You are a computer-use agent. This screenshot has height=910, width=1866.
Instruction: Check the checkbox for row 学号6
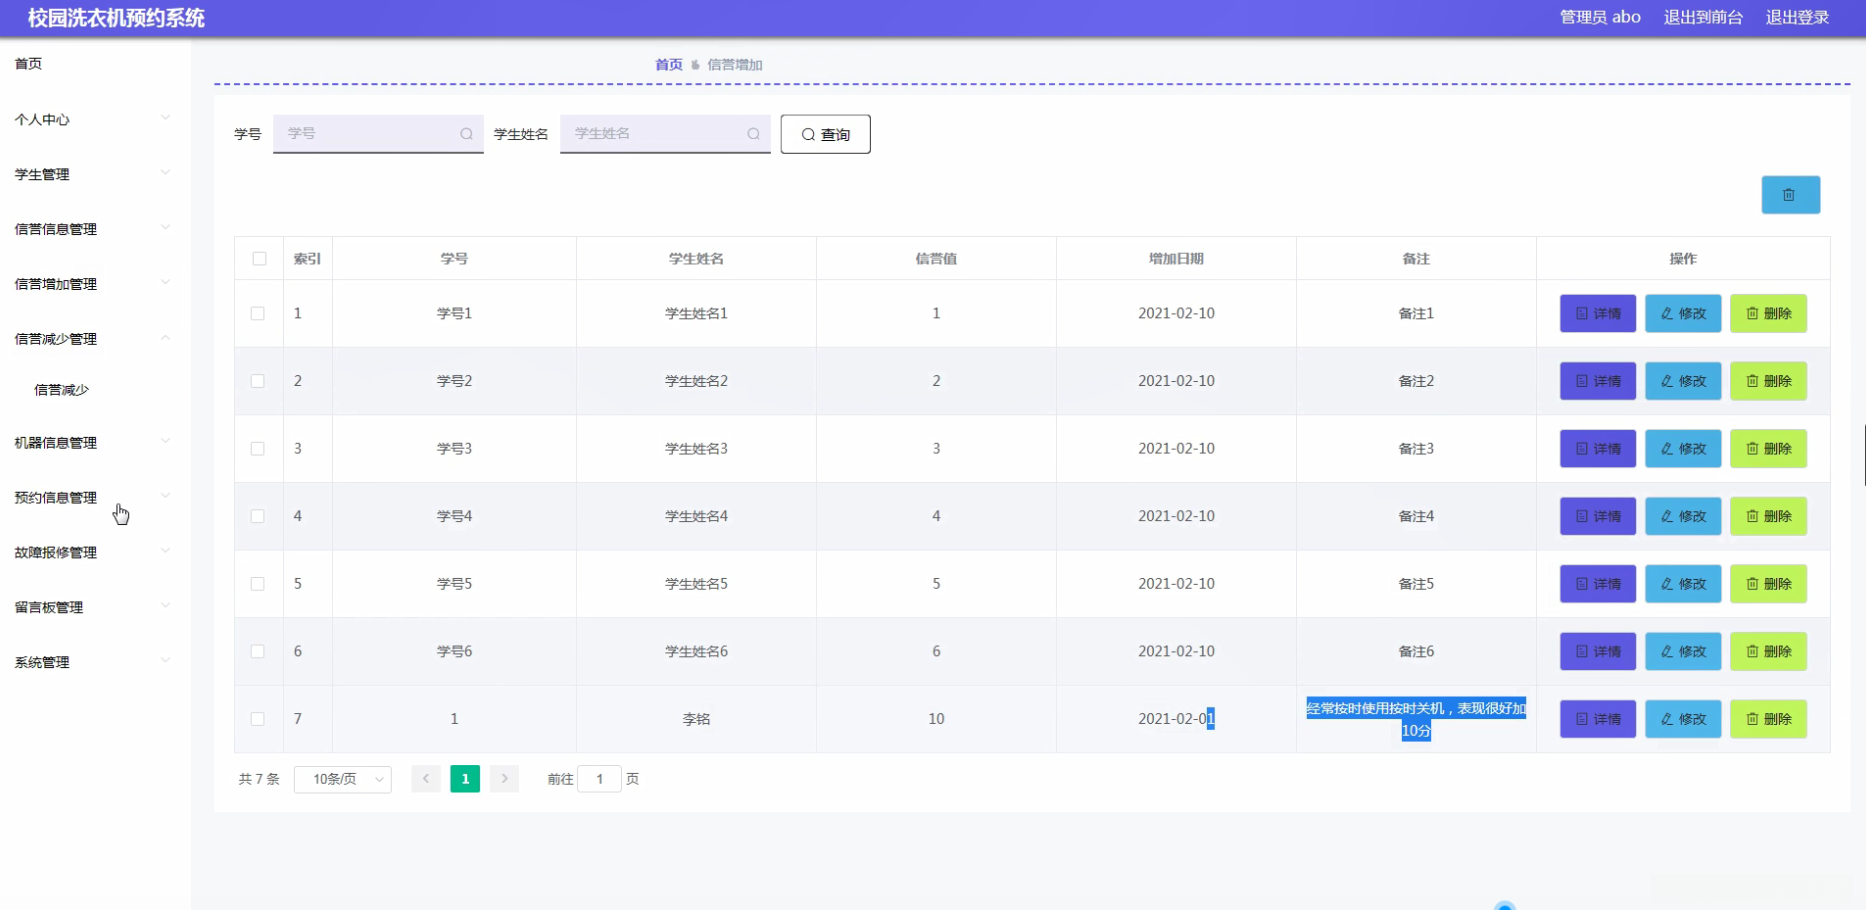258,651
